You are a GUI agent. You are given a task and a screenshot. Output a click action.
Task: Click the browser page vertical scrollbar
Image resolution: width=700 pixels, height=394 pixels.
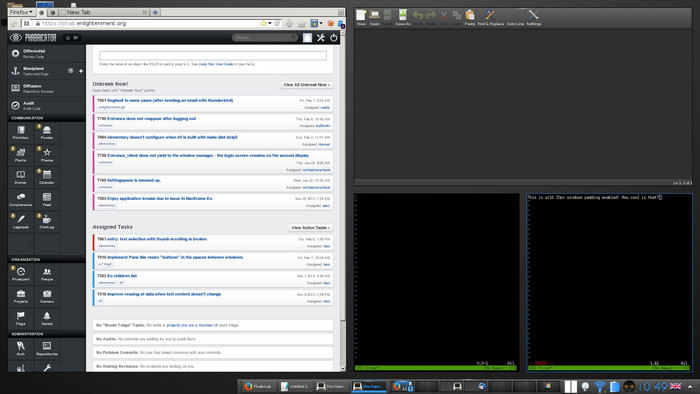tap(343, 207)
